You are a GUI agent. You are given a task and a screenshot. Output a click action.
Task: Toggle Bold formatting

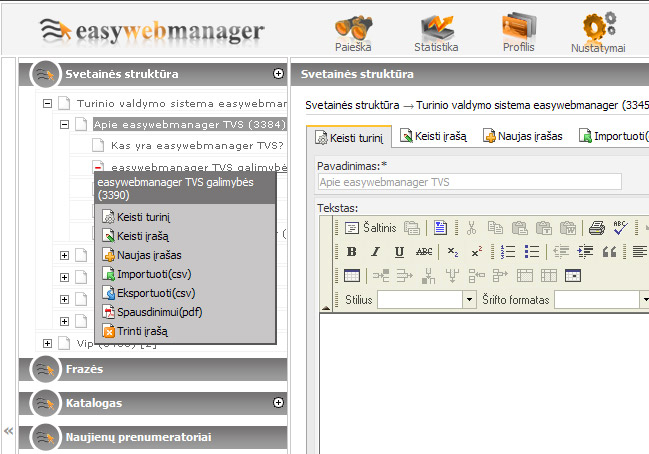(351, 252)
